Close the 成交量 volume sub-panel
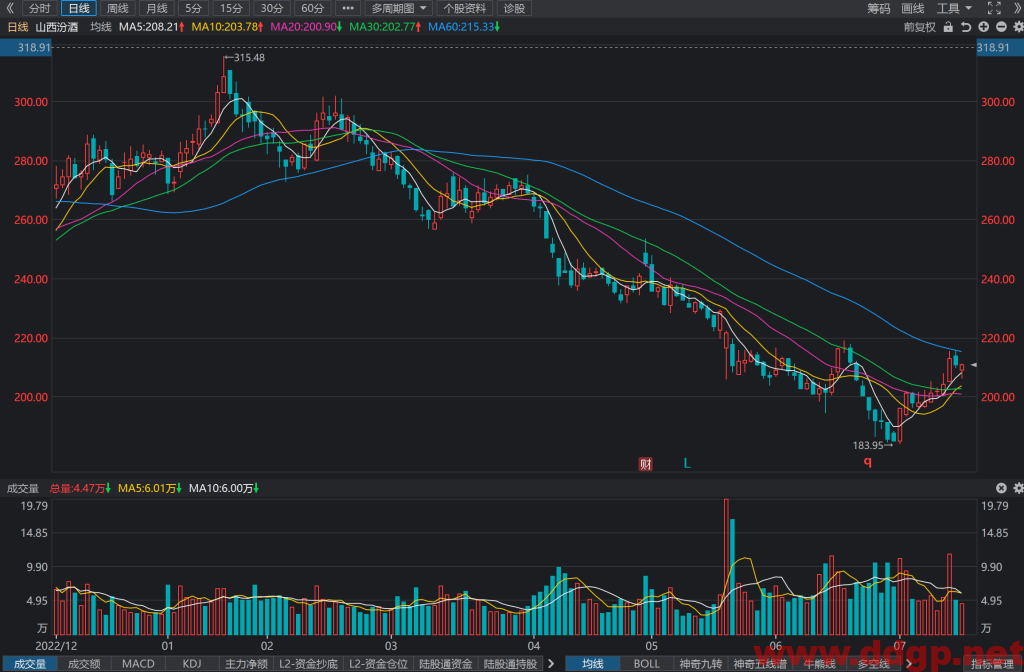 coord(1000,488)
